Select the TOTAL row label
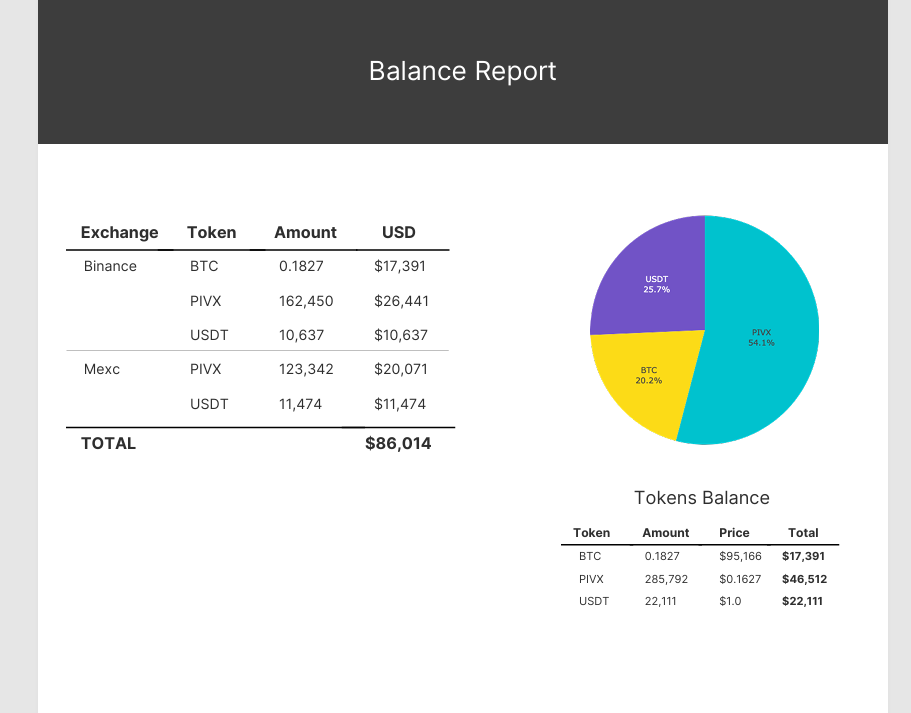This screenshot has width=911, height=713. [108, 443]
